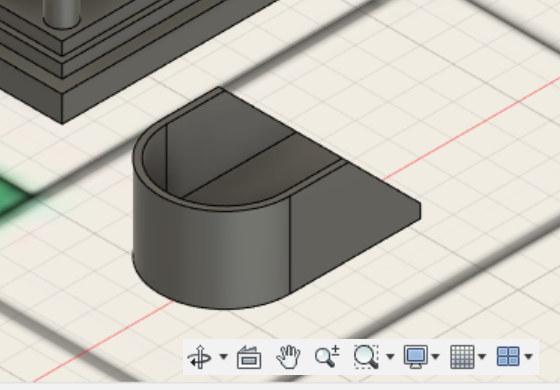Expand the Grid and Snaps dropdown arrow

(482, 356)
